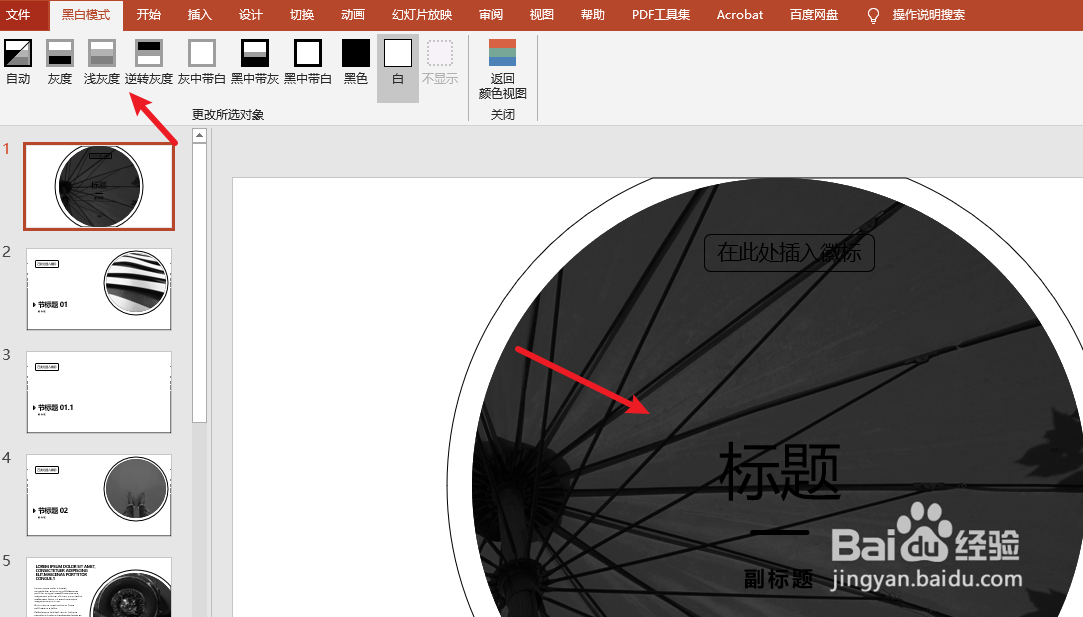Open the 文件 file menu
1083x617 pixels.
19,15
